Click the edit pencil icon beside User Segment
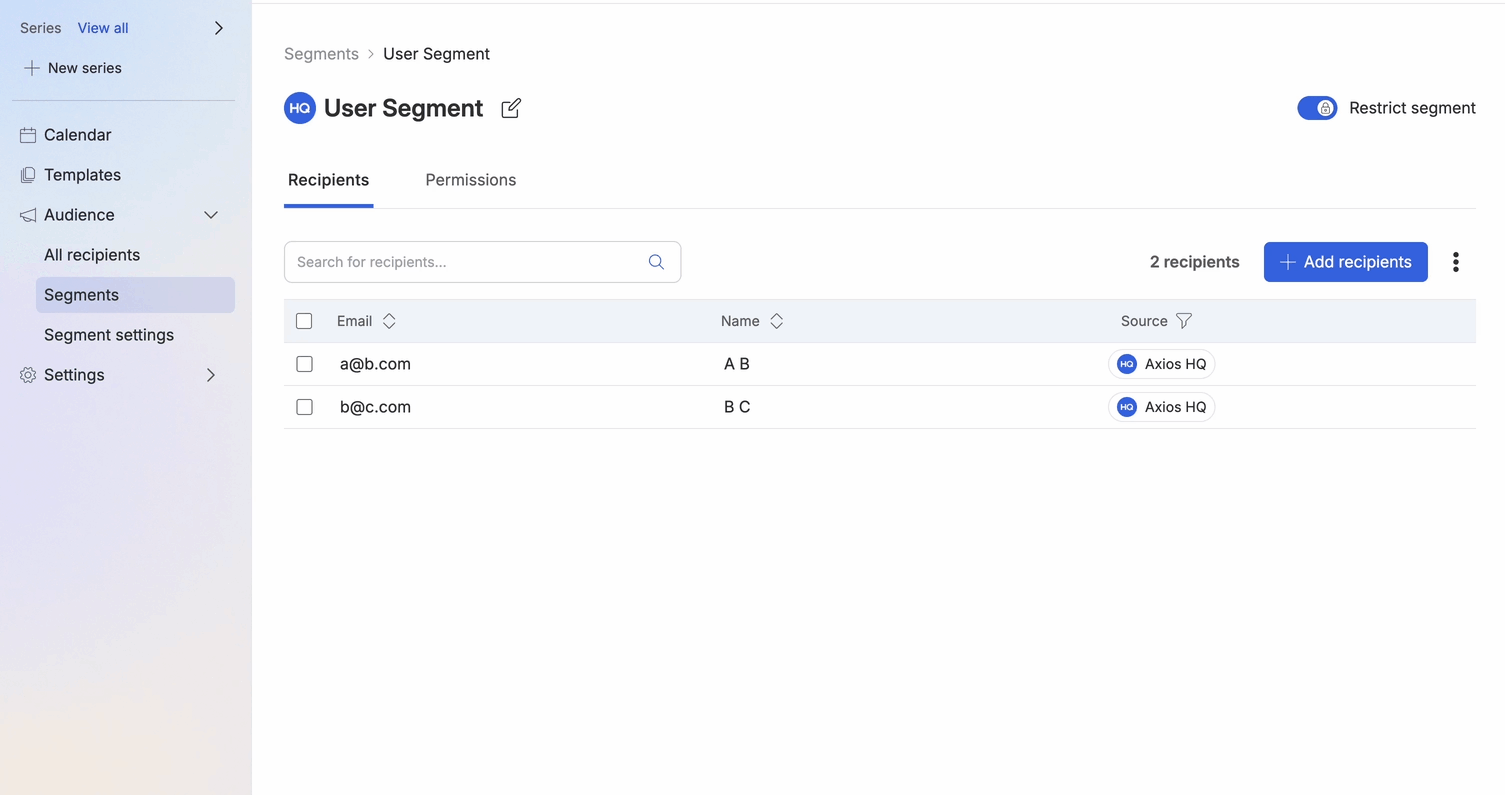 (511, 108)
